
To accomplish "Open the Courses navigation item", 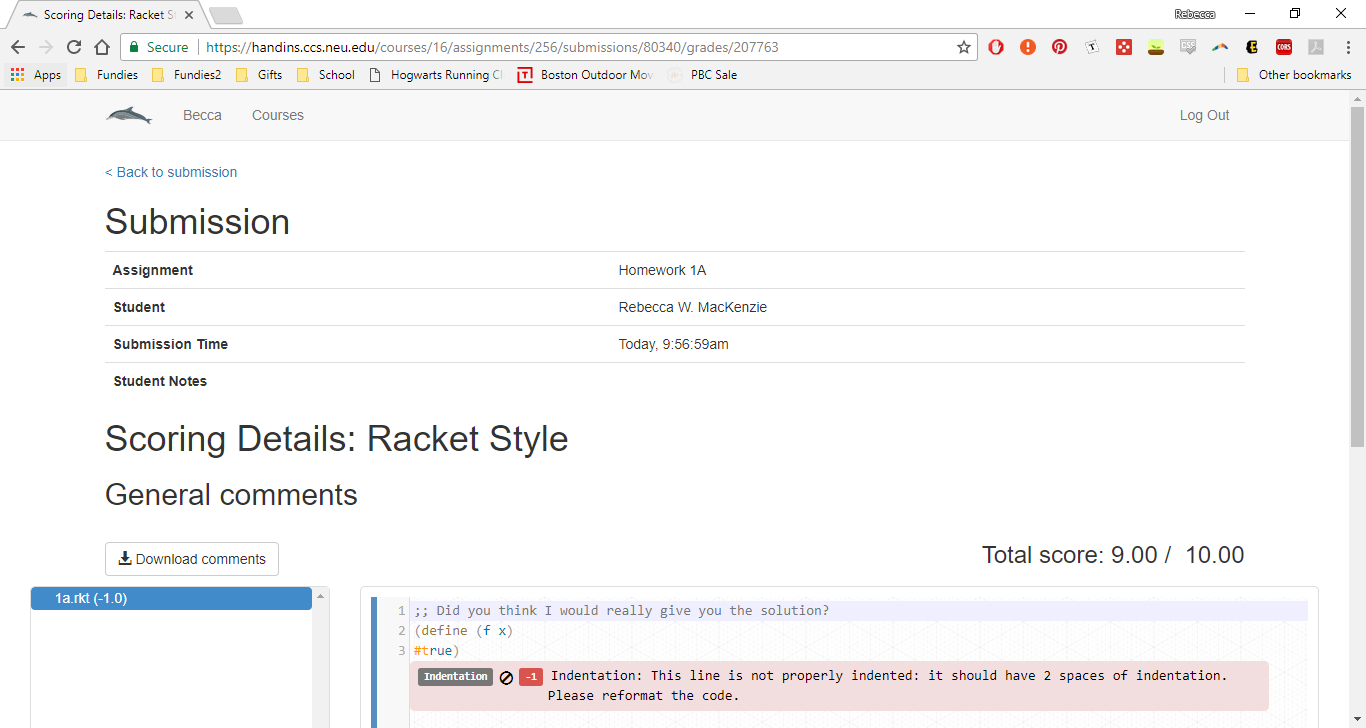I will click(277, 115).
